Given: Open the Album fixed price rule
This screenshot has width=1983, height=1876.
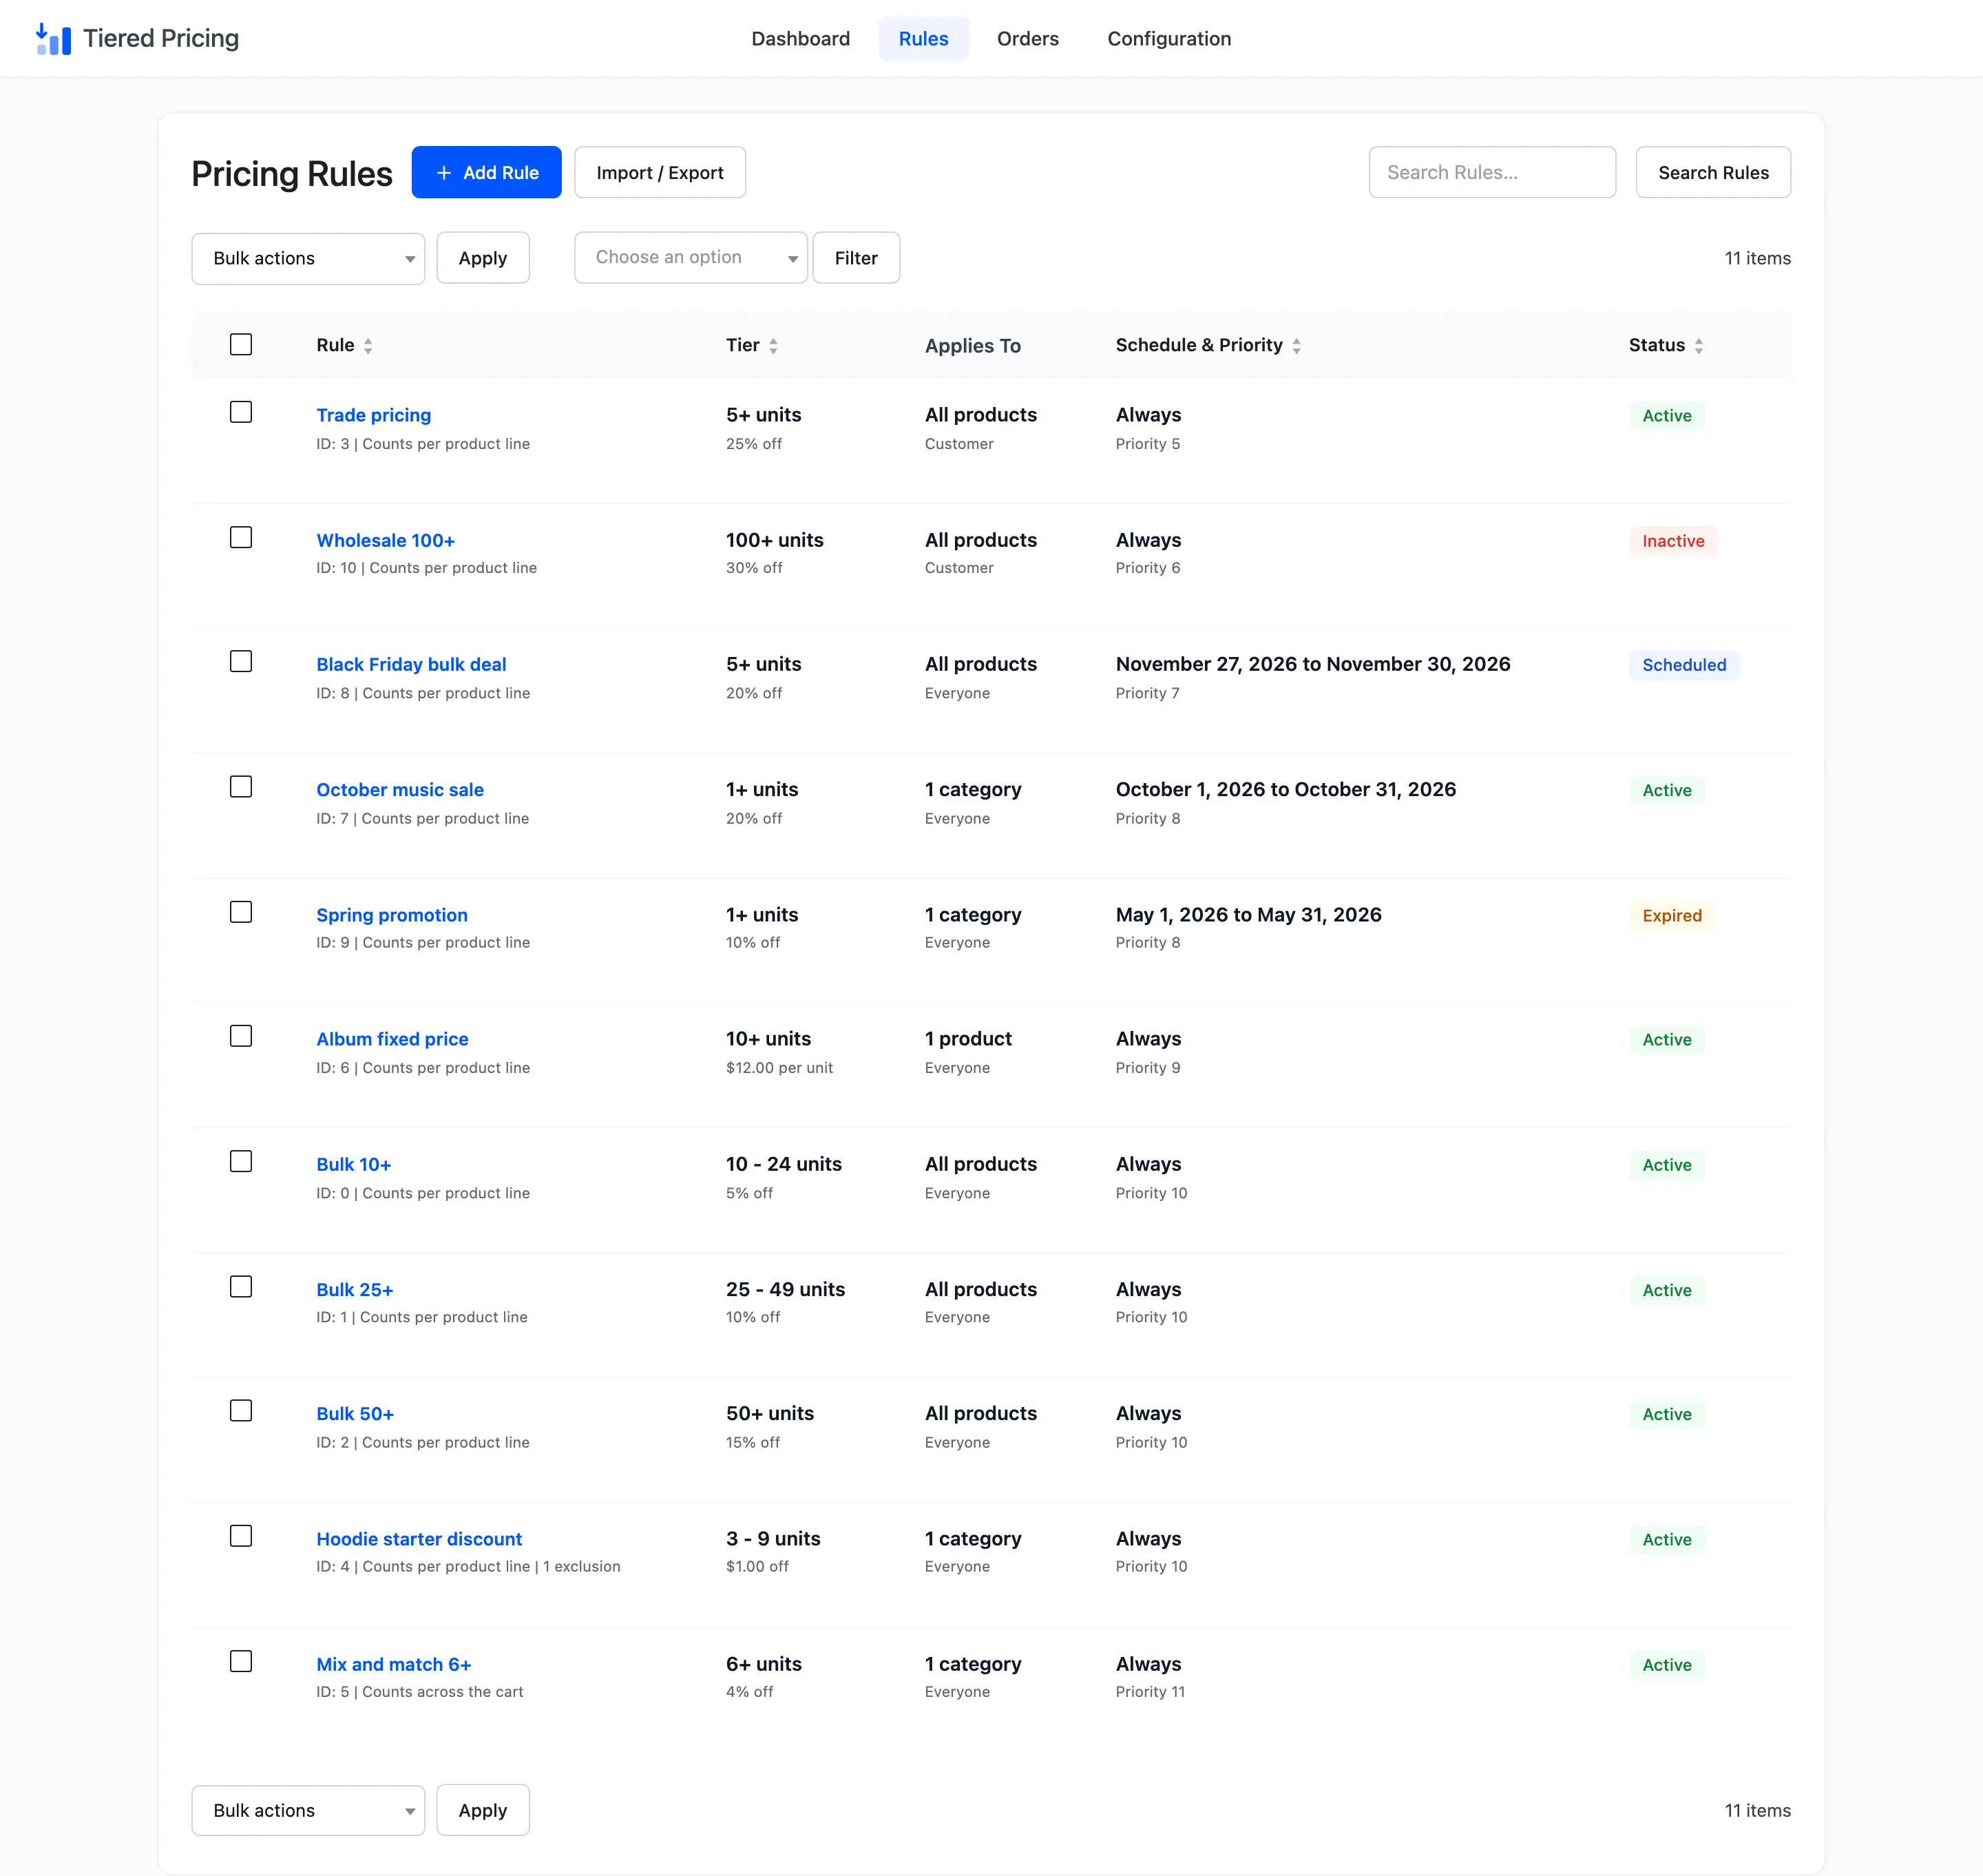Looking at the screenshot, I should coord(392,1039).
